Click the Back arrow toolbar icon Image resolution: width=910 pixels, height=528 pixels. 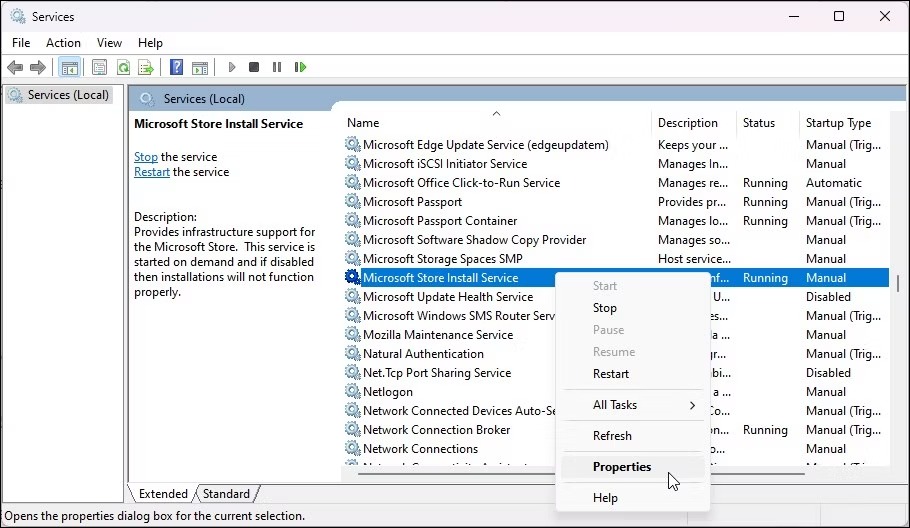(15, 67)
